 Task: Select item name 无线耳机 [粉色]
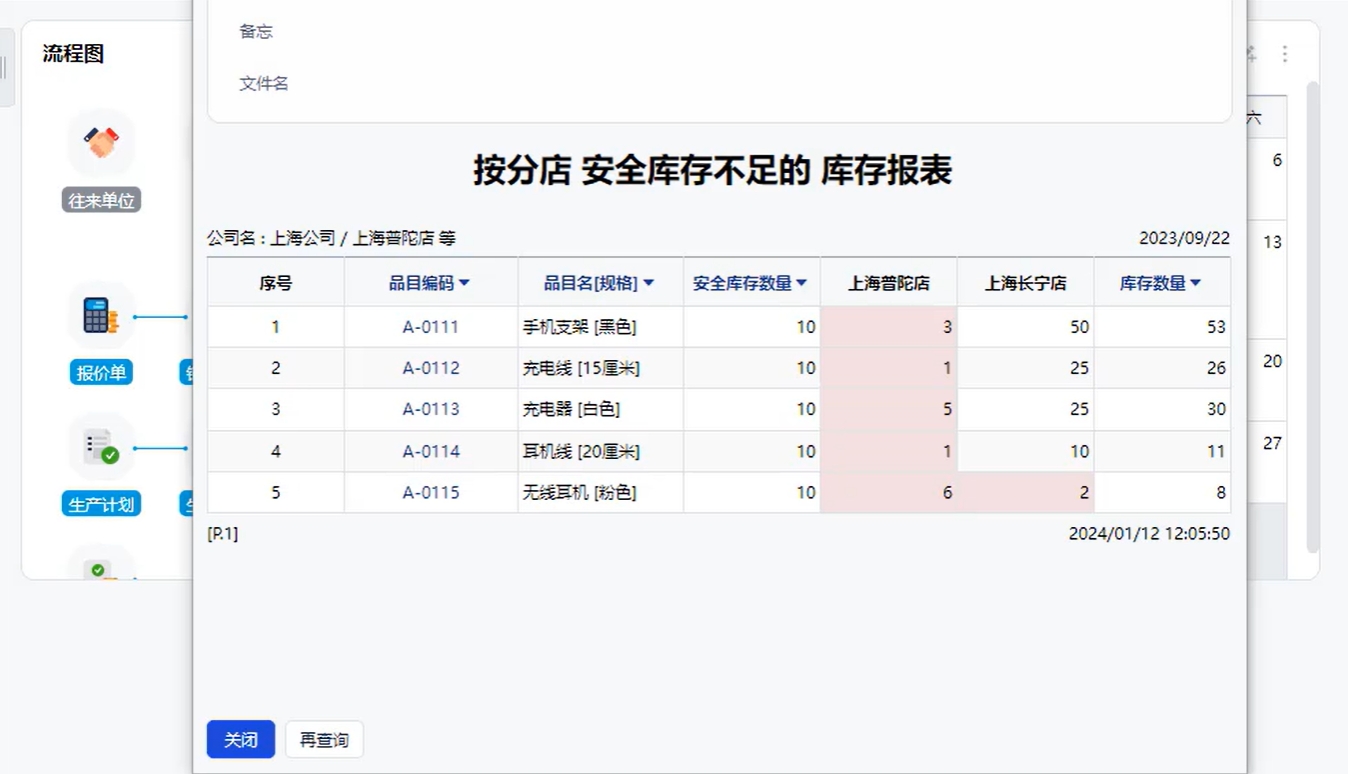580,492
